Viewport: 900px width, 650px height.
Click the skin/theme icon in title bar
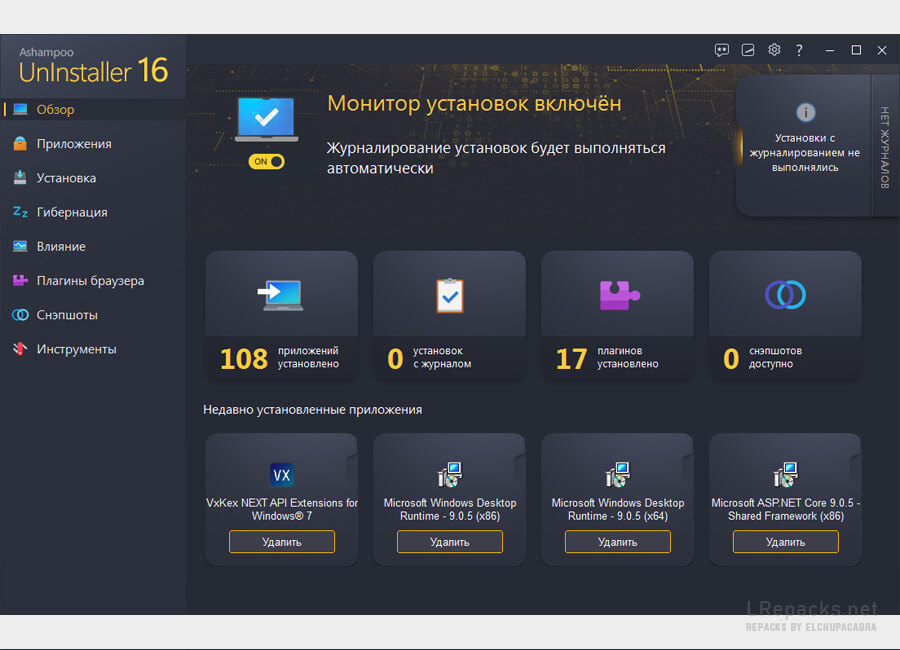click(x=748, y=50)
